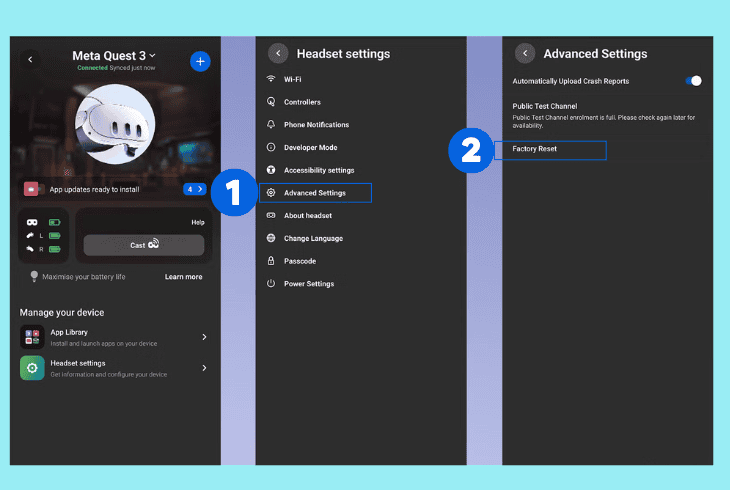Viewport: 730px width, 490px height.
Task: Tap the Accessibility settings icon
Action: click(x=271, y=170)
